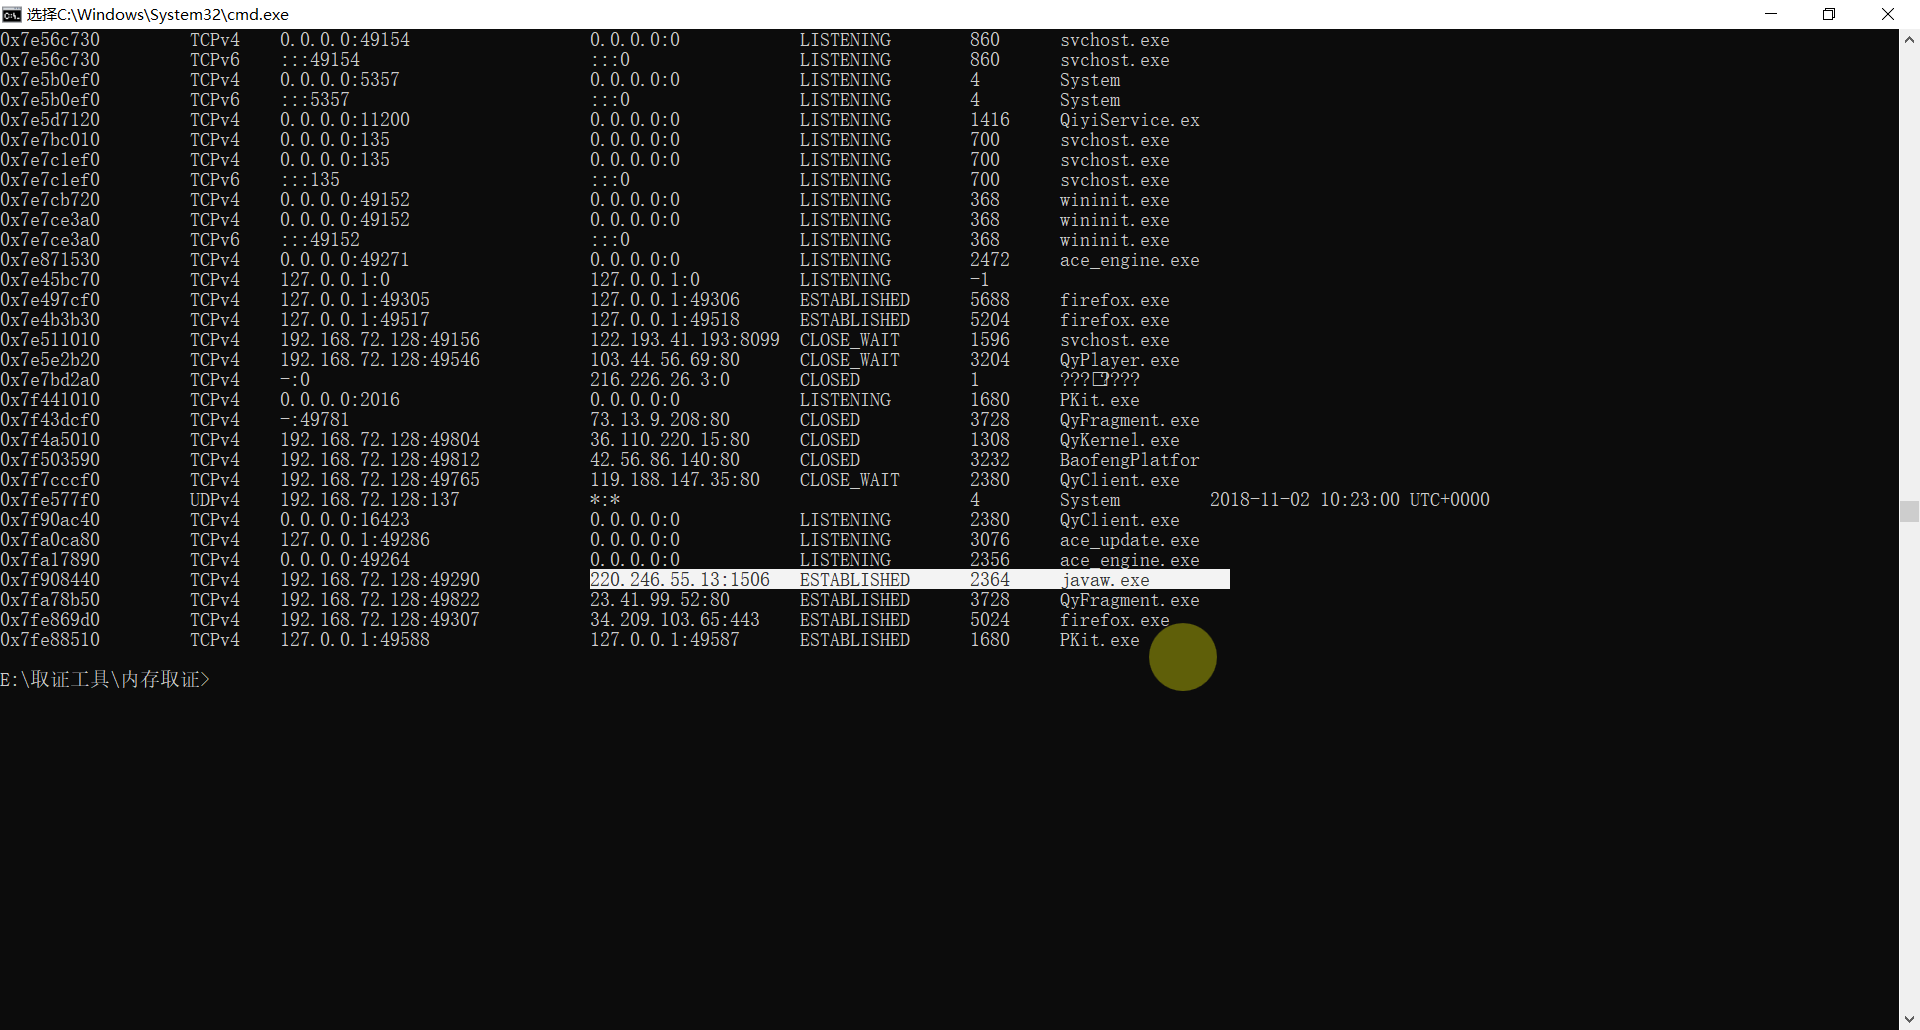This screenshot has width=1920, height=1030.
Task: Click the window title text in the title bar
Action: (x=158, y=14)
